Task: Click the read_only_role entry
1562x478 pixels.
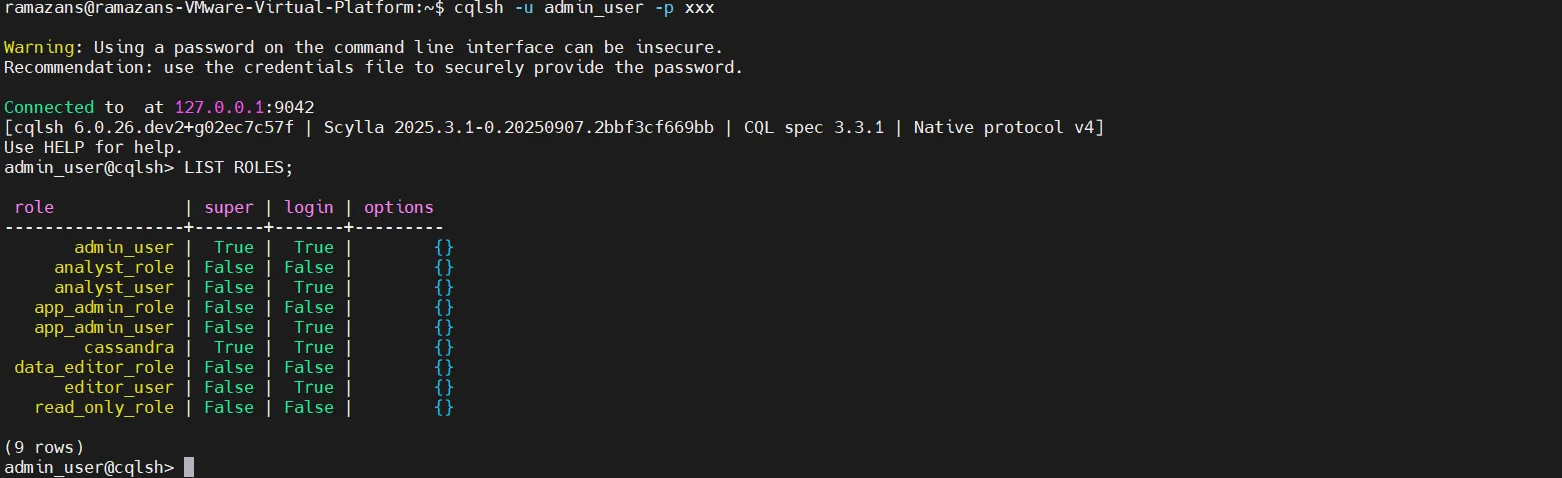Action: point(104,408)
